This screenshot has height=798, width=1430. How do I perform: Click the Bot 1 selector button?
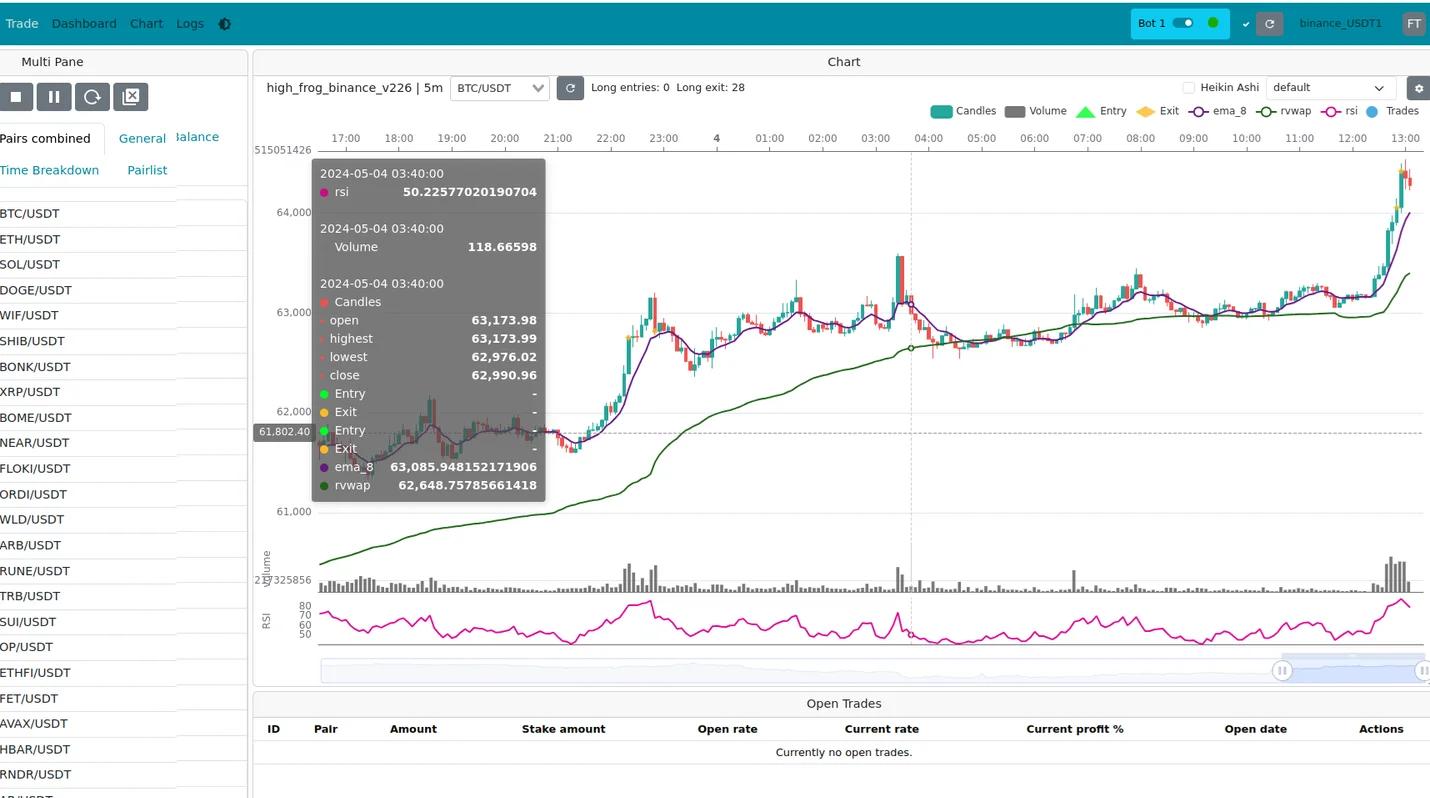coord(1180,23)
